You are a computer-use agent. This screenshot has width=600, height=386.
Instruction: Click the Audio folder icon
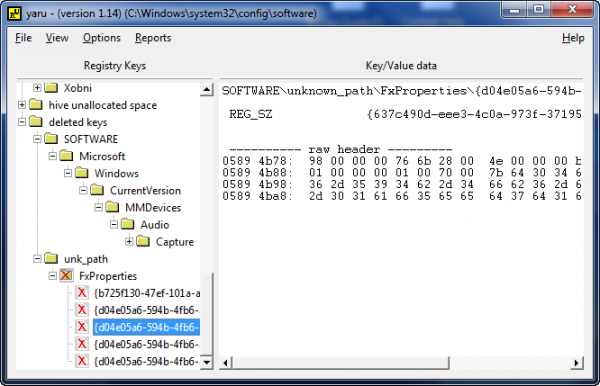(x=127, y=225)
